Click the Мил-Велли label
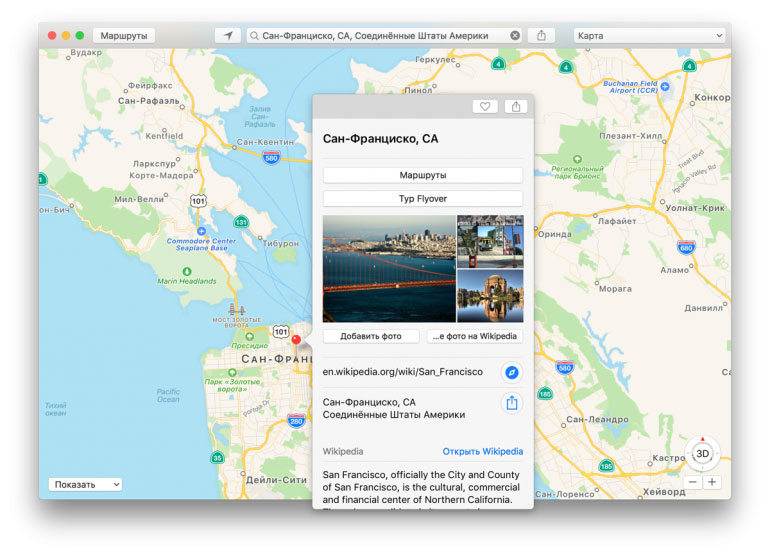Image resolution: width=770 pixels, height=555 pixels. pos(139,199)
